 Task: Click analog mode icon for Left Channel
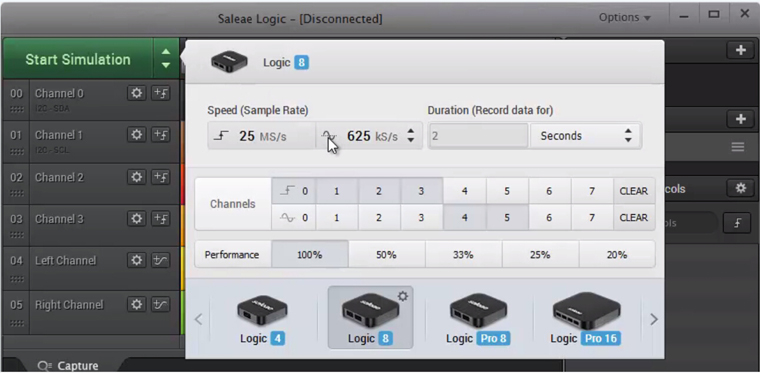click(160, 261)
